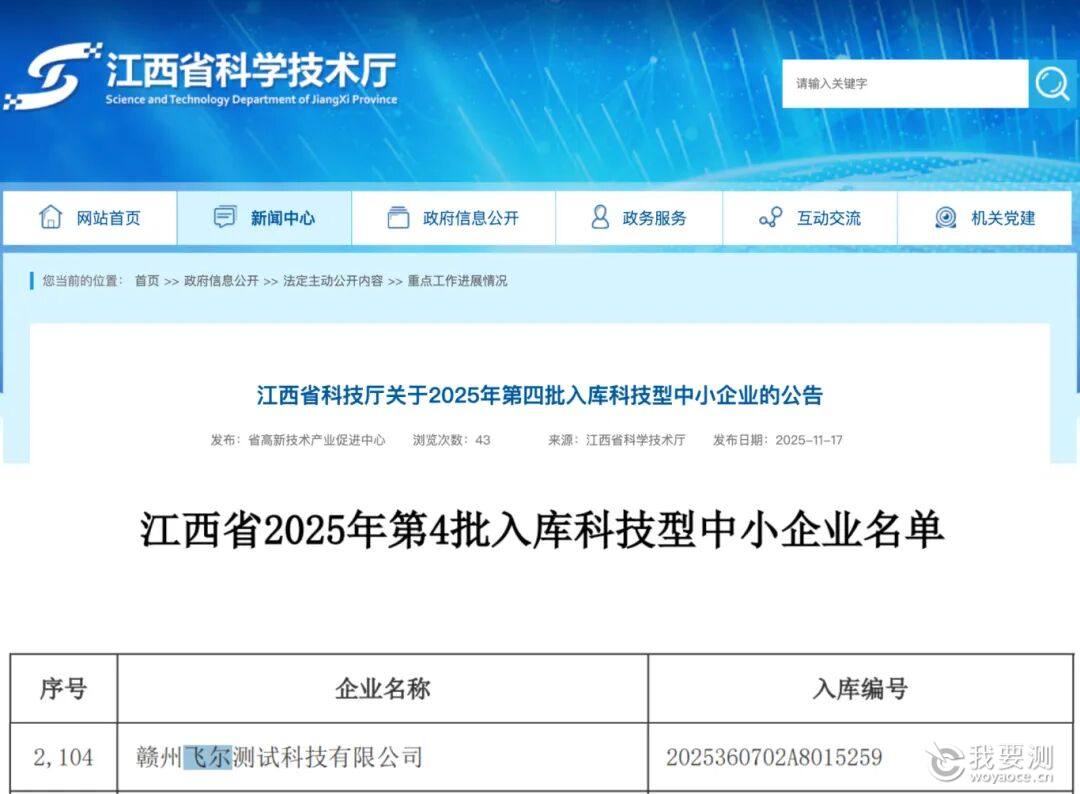Open the 机关党建 menu
1080x794 pixels.
tap(985, 218)
